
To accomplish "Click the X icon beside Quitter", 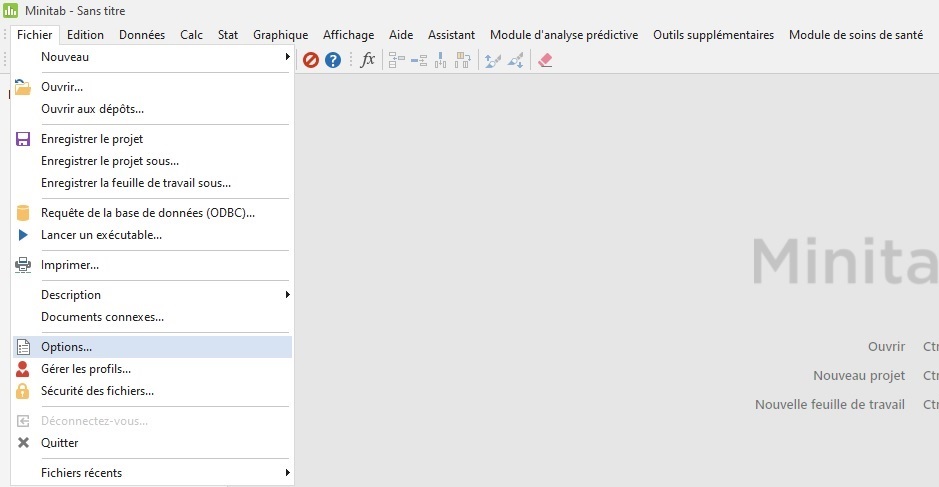I will tap(23, 443).
